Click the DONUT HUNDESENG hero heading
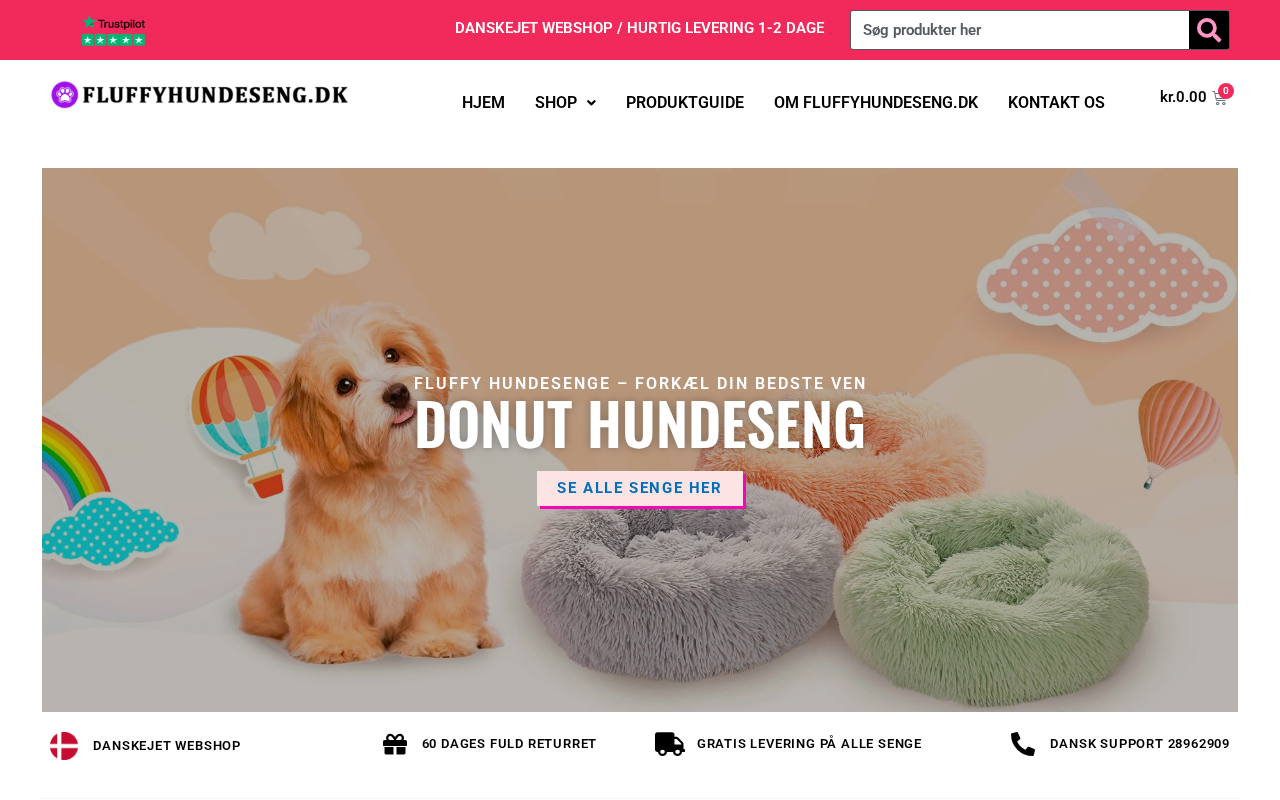1280x800 pixels. pos(640,425)
